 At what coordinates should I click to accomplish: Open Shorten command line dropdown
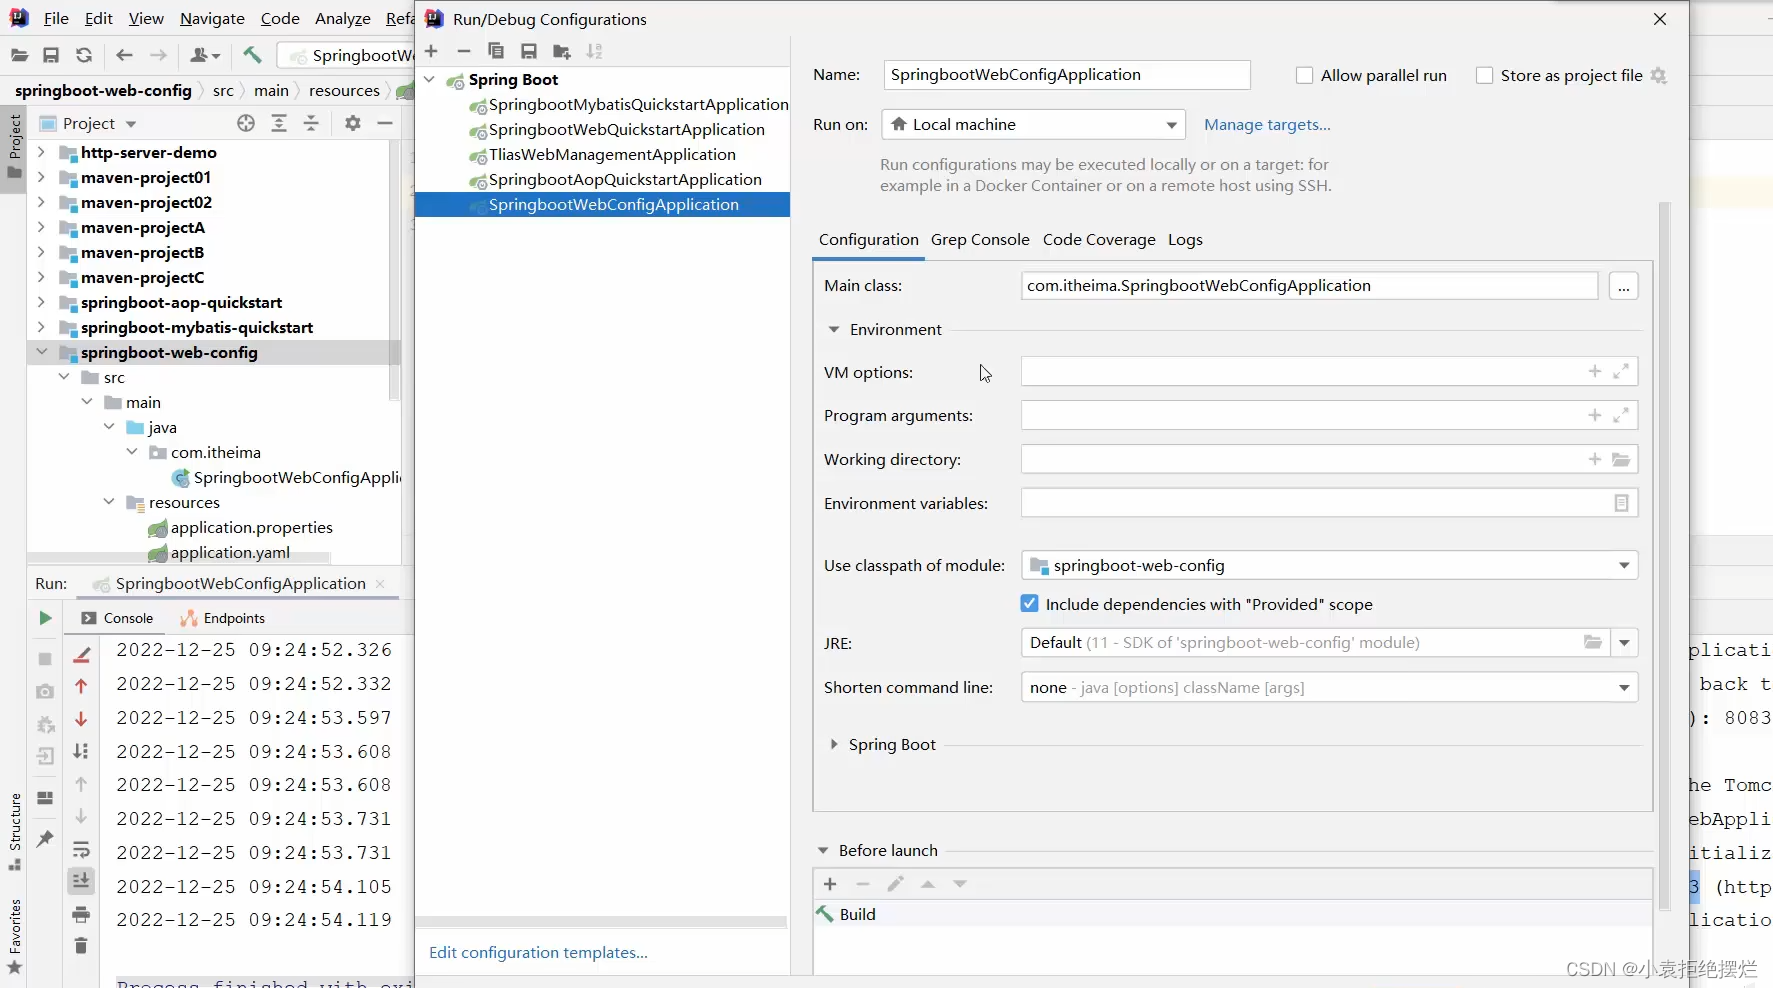(1329, 687)
